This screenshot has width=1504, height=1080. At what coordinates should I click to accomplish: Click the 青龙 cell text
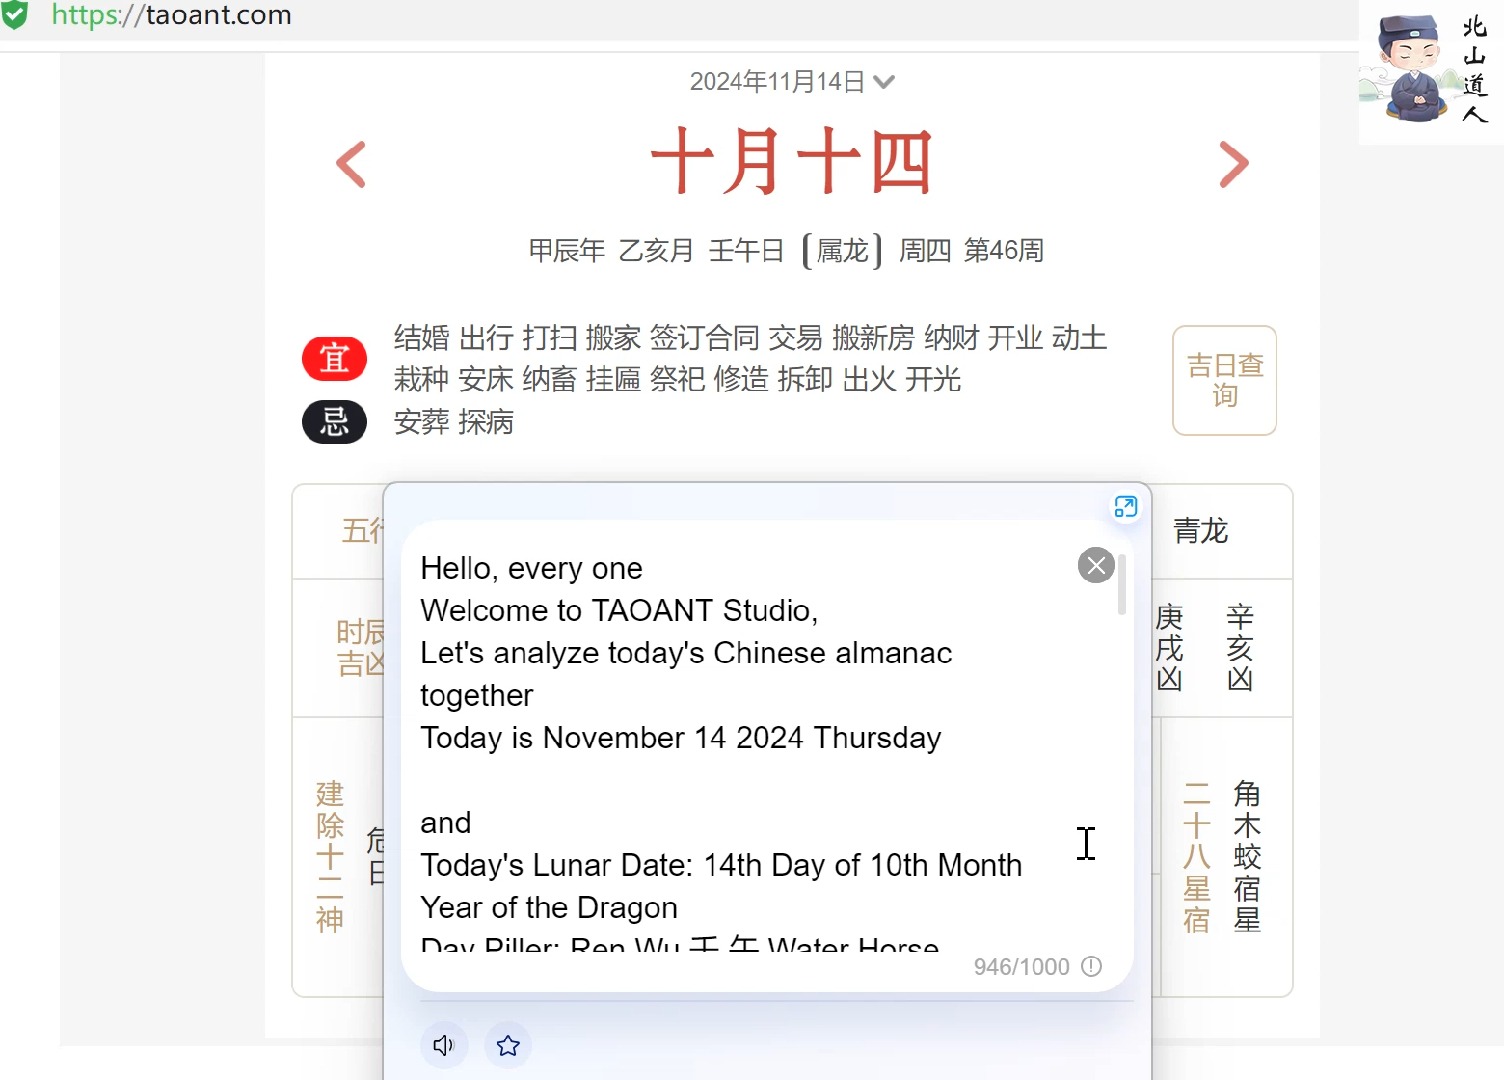coord(1200,531)
